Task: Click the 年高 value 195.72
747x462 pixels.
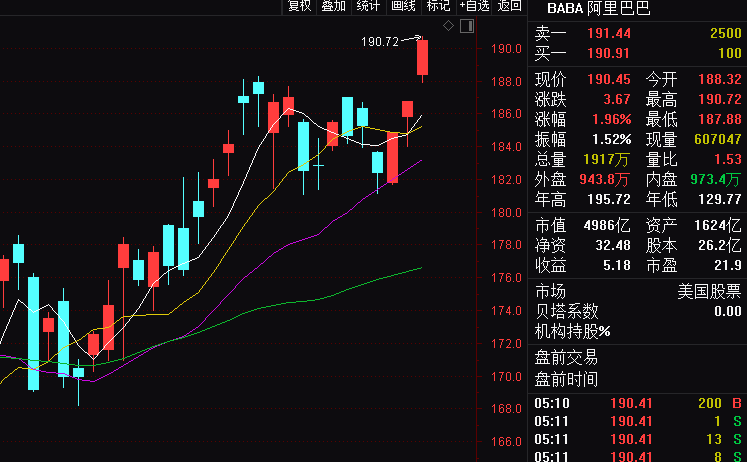Action: pos(609,199)
